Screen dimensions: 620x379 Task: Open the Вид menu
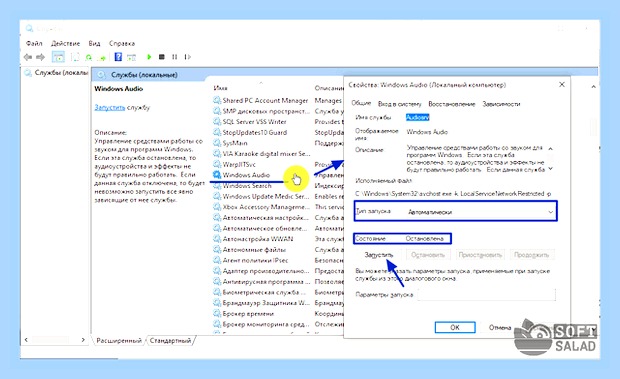point(94,43)
